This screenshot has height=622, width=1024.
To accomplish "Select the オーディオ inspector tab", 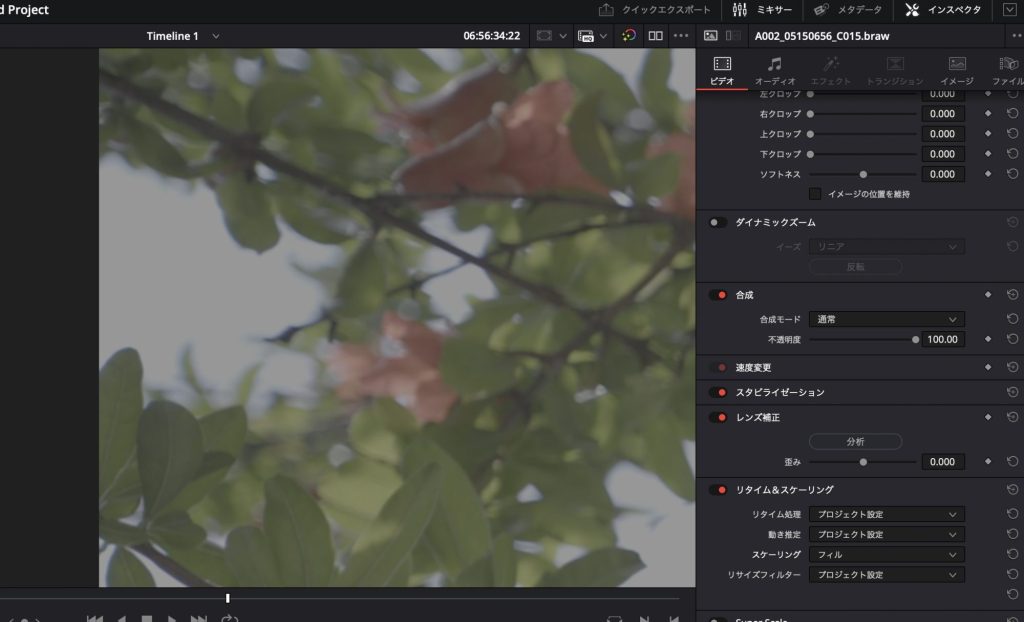I will [x=775, y=71].
